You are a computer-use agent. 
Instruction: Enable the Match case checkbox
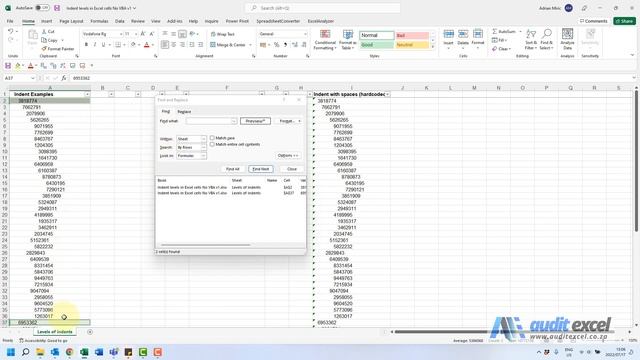pyautogui.click(x=212, y=138)
